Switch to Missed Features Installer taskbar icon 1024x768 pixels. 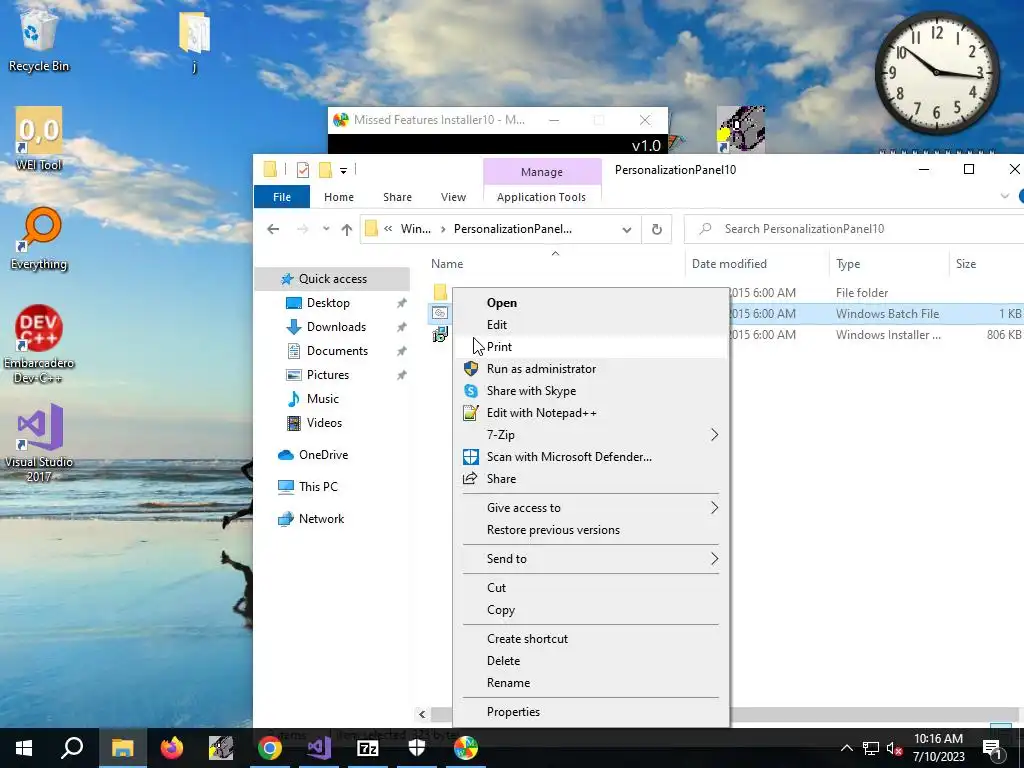466,748
